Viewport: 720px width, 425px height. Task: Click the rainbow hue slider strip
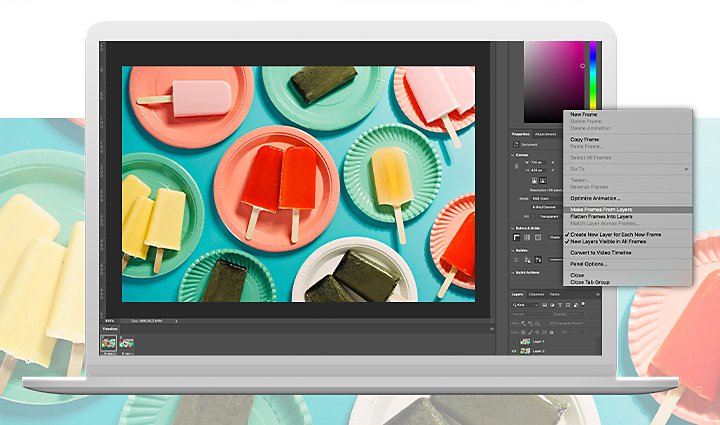tap(593, 76)
